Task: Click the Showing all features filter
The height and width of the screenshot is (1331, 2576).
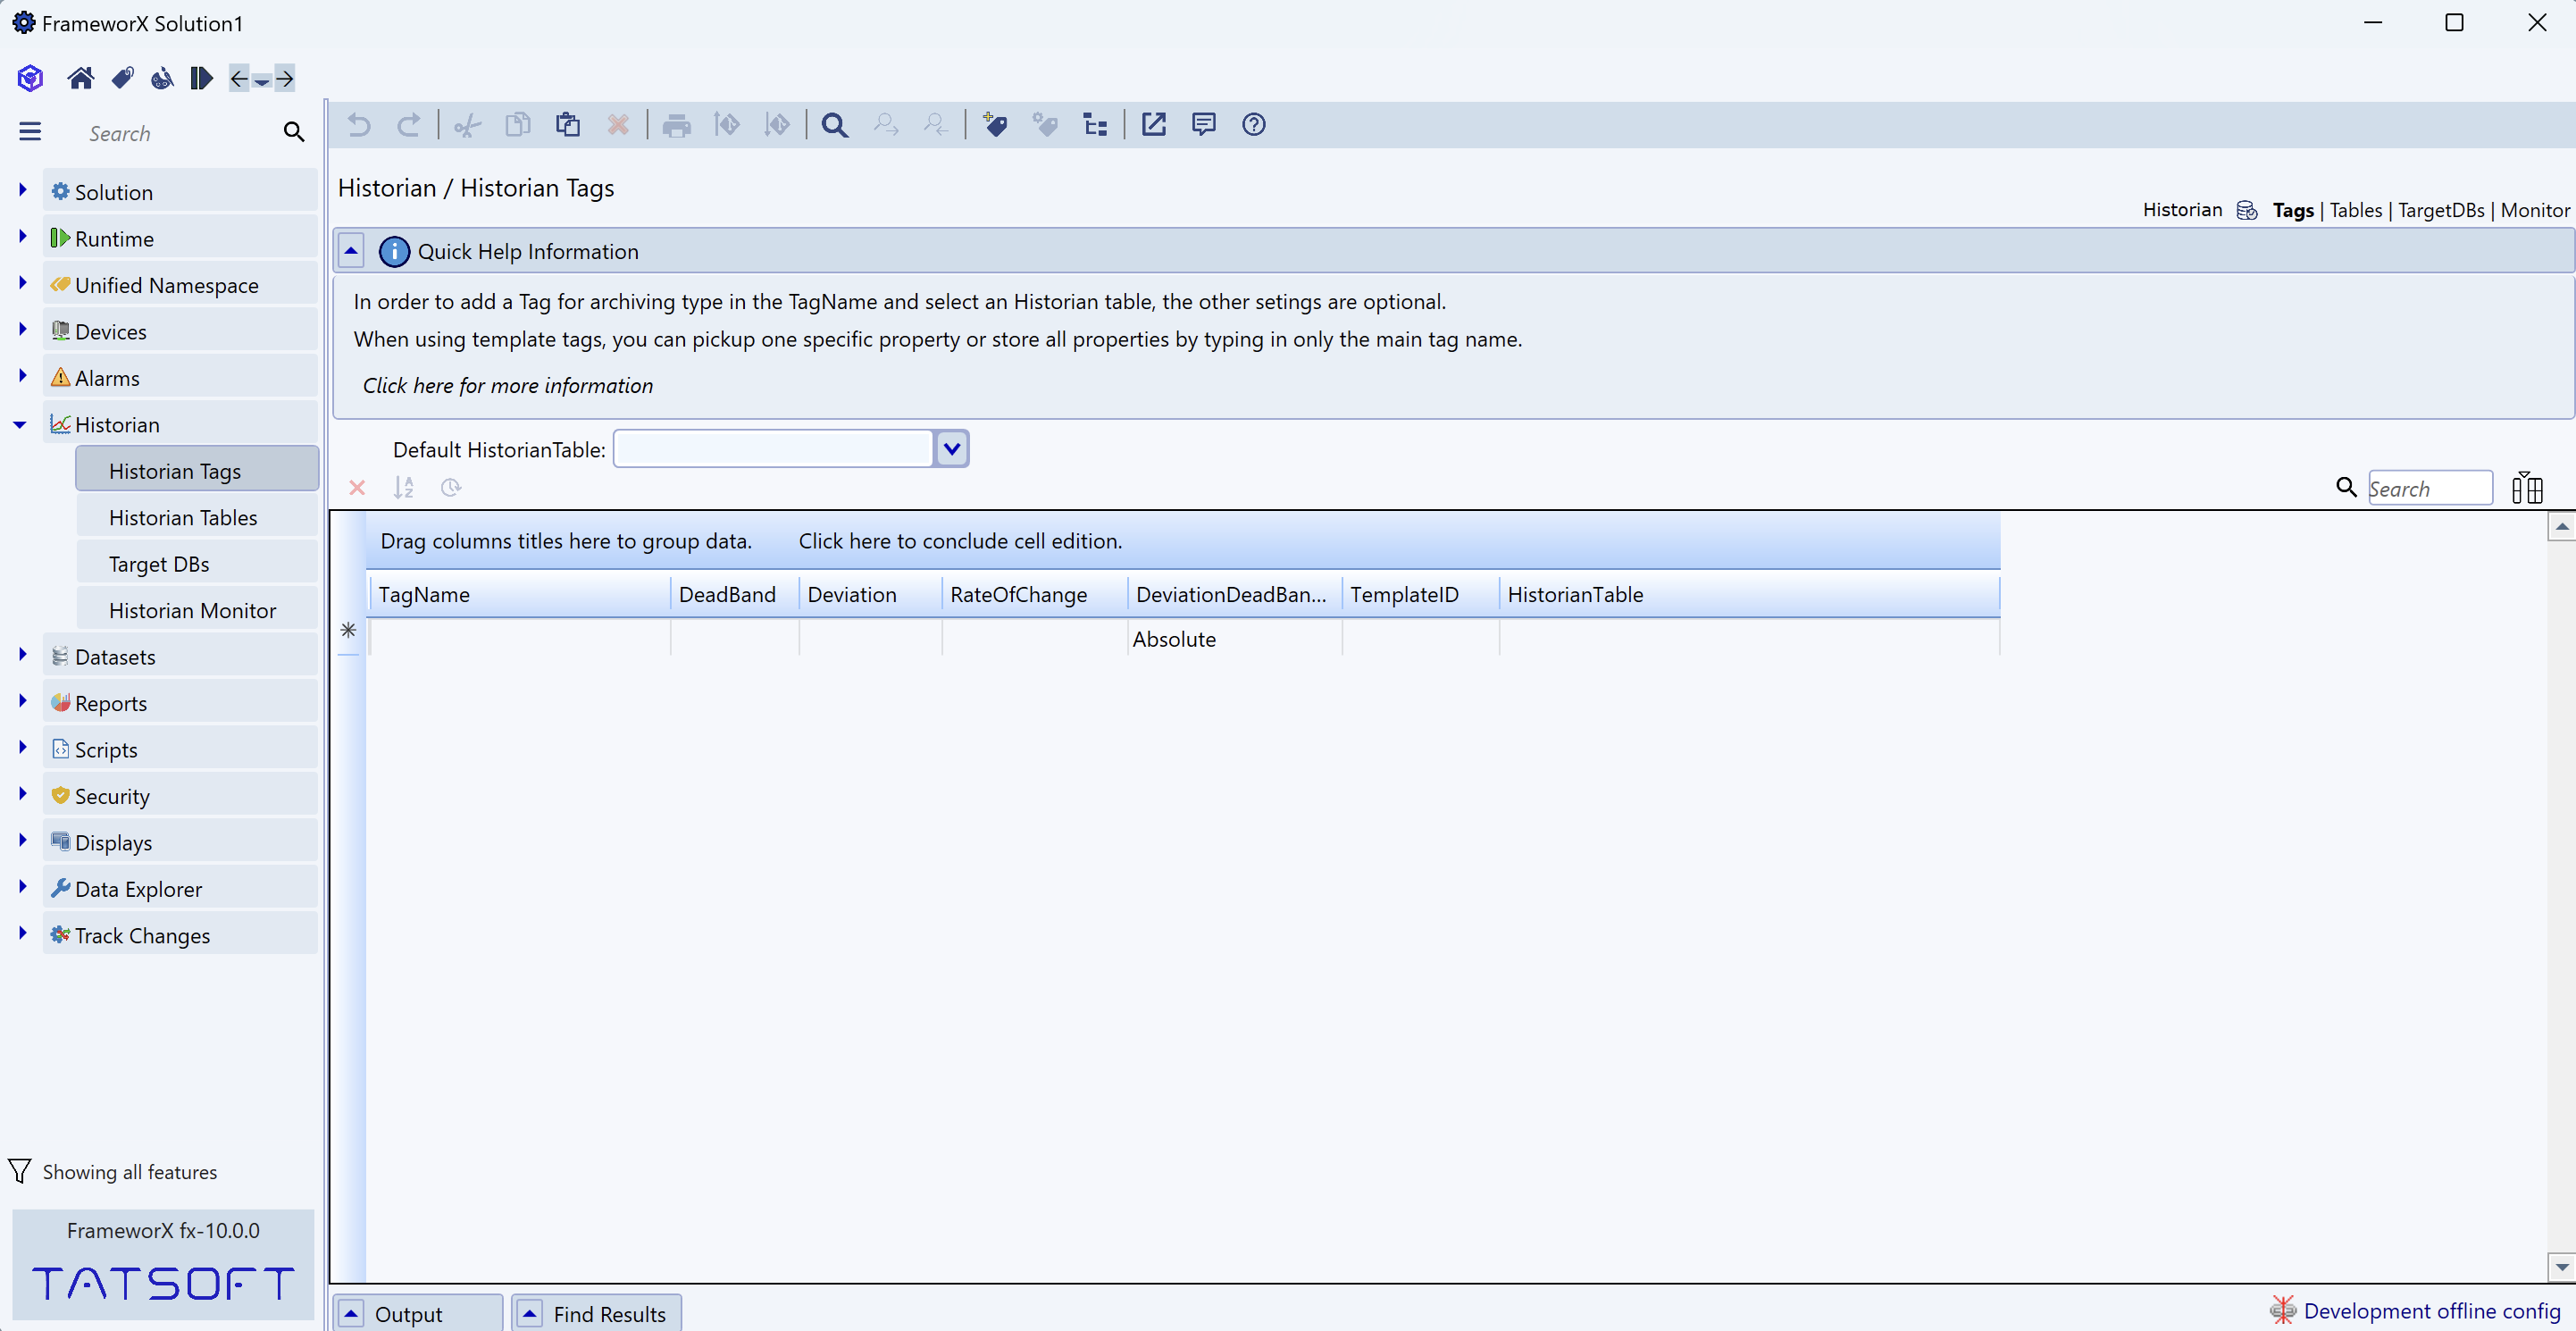Action: click(114, 1172)
